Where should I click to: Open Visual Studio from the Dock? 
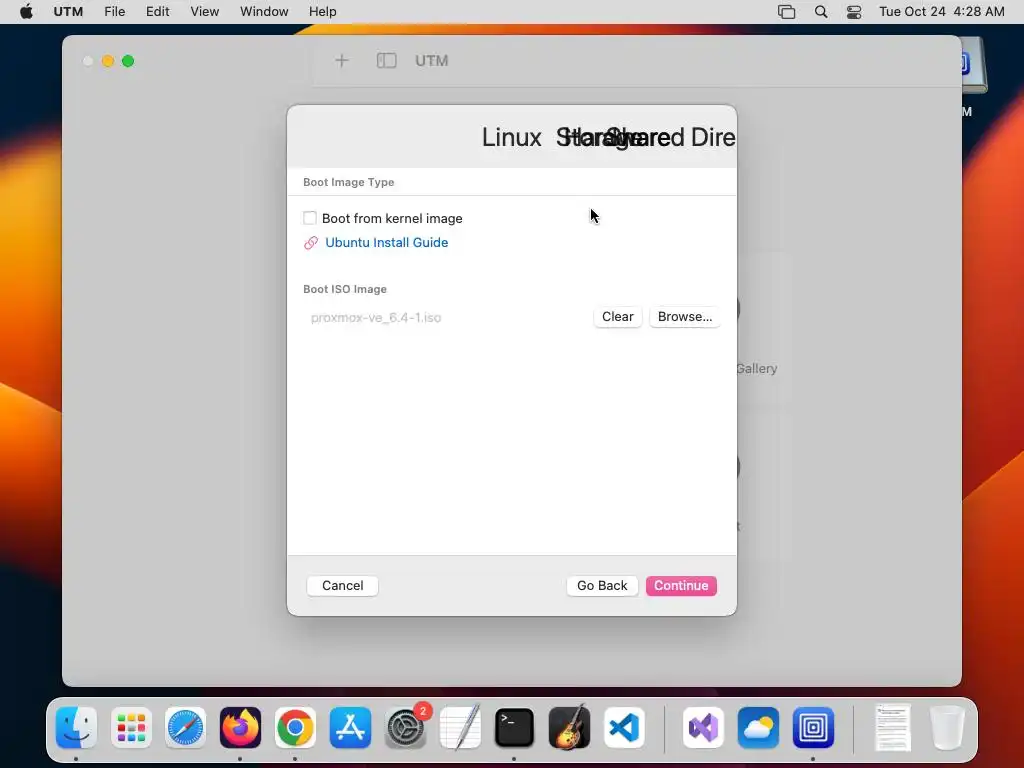(703, 728)
